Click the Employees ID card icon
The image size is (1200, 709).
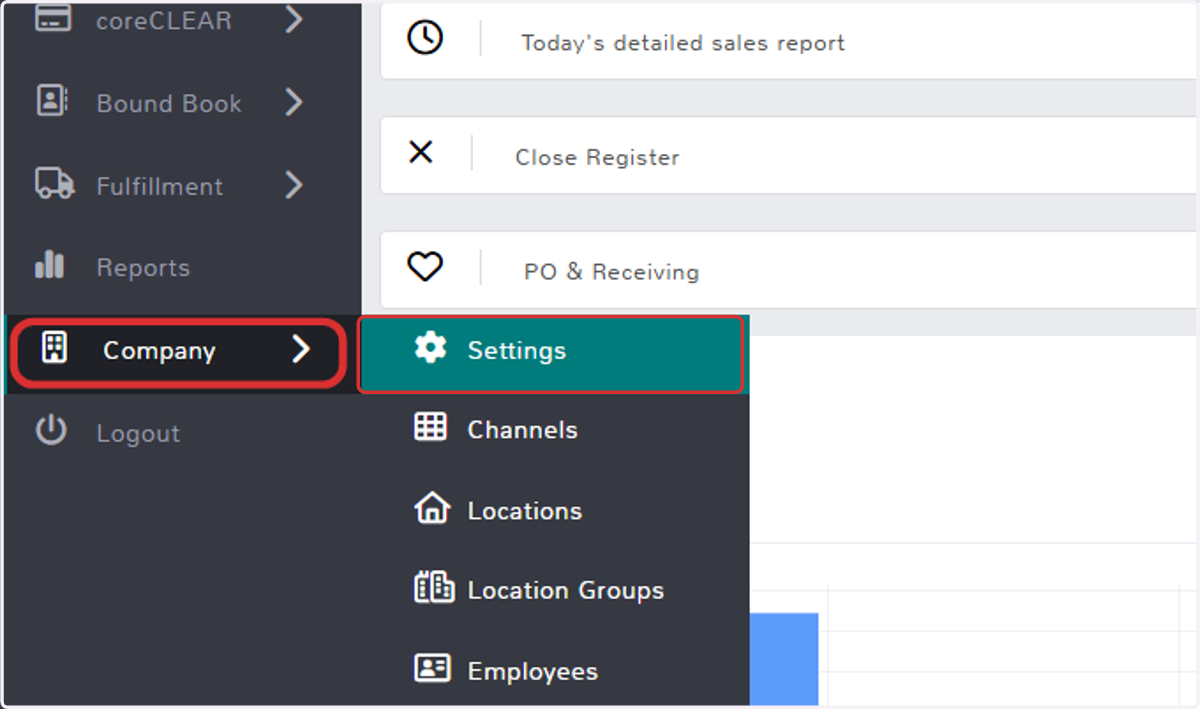coord(432,668)
